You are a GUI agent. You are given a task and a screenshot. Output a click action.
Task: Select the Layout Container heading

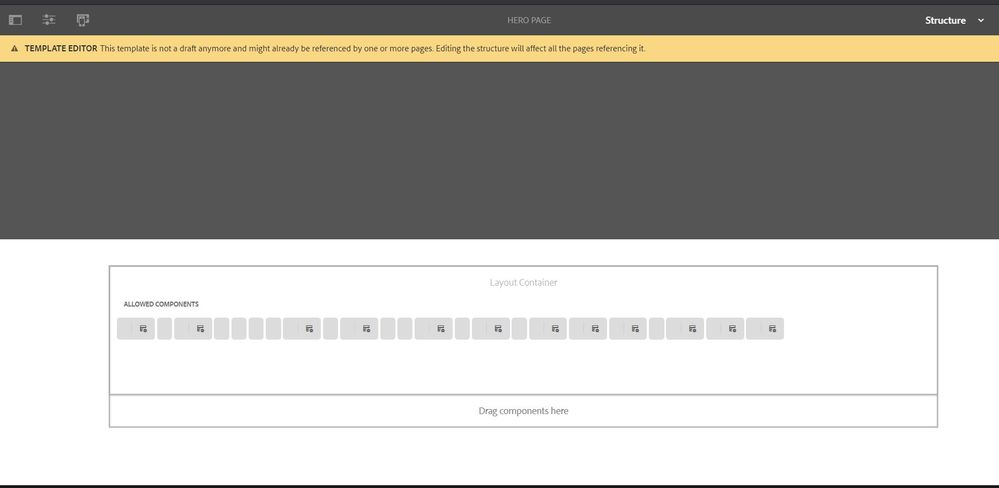pyautogui.click(x=523, y=283)
